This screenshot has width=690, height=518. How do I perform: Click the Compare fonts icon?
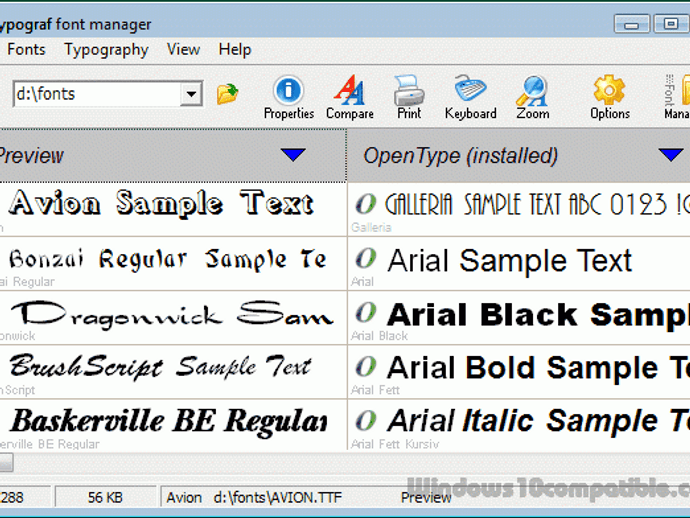click(350, 97)
